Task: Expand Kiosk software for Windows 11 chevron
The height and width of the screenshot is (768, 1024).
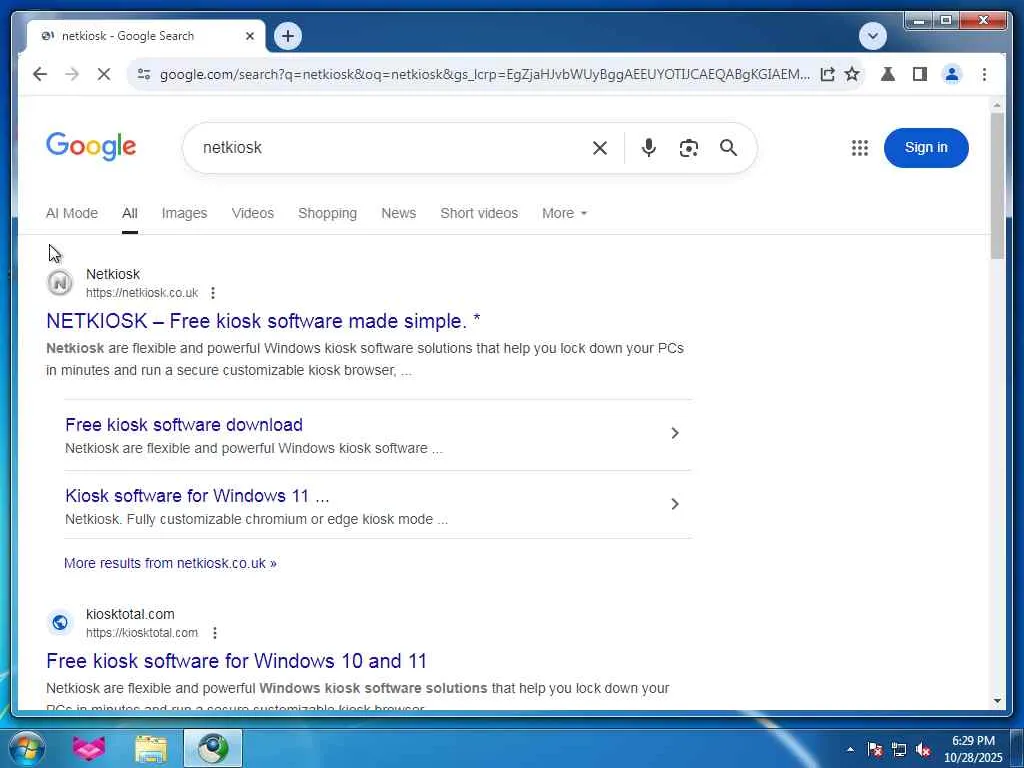Action: (675, 504)
